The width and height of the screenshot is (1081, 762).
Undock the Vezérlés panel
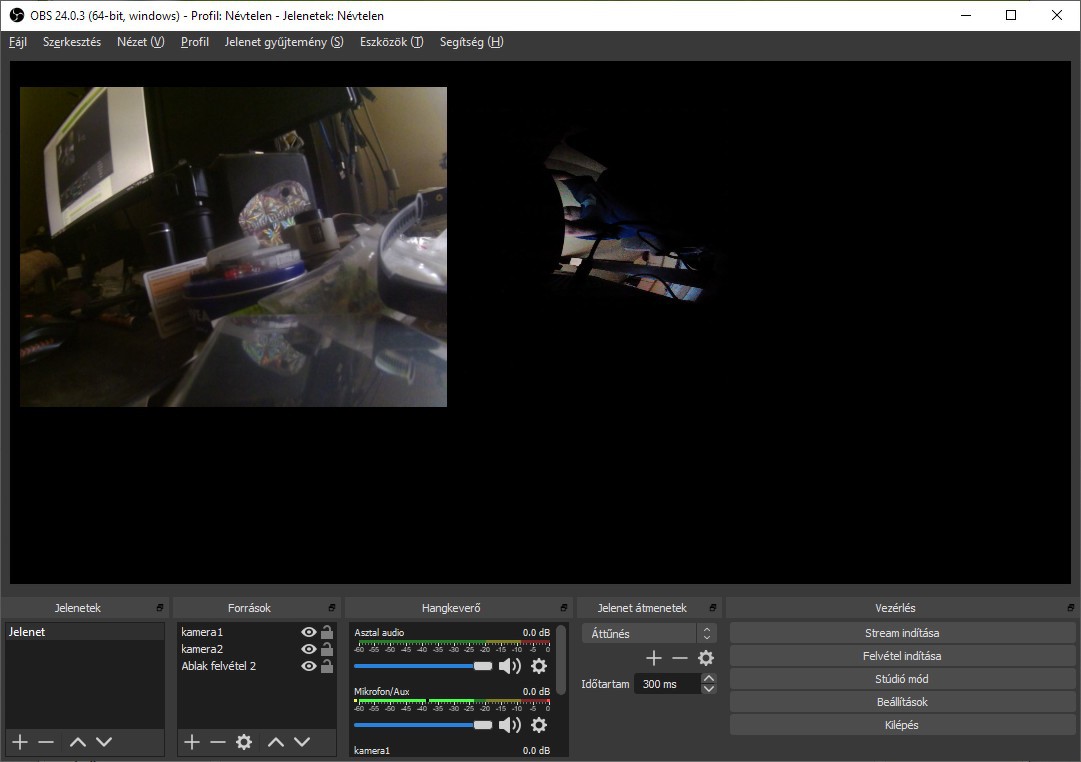tap(1071, 608)
